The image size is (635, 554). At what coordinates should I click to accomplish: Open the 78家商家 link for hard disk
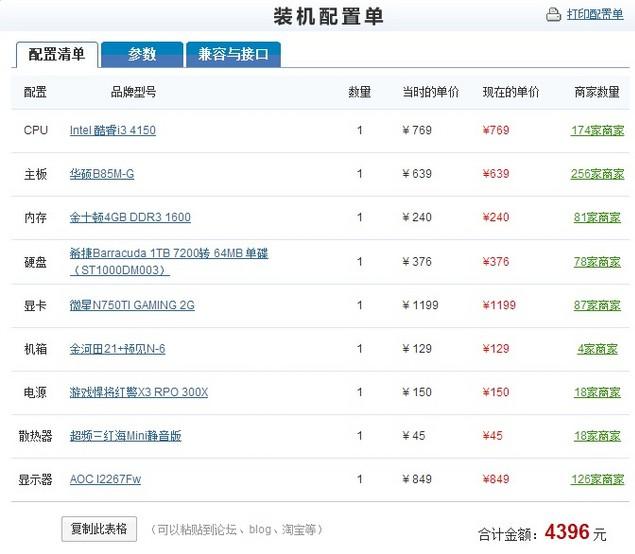[x=597, y=262]
